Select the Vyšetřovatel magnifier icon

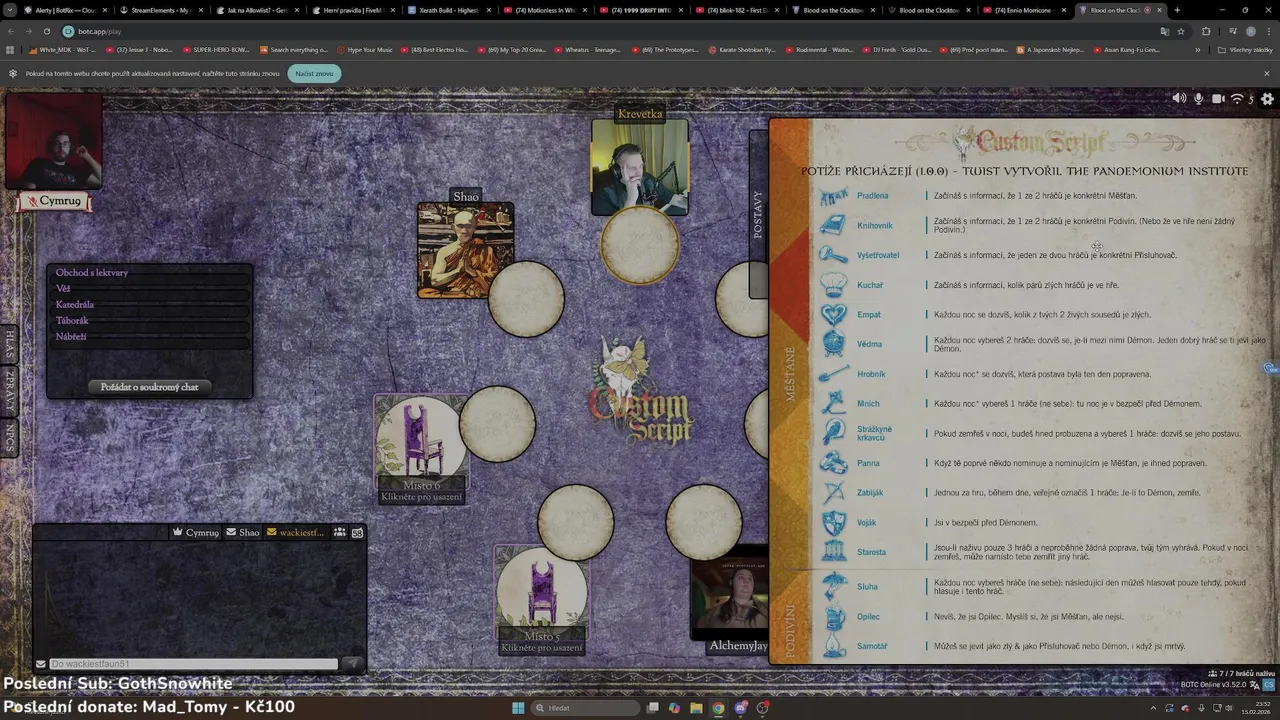click(833, 255)
